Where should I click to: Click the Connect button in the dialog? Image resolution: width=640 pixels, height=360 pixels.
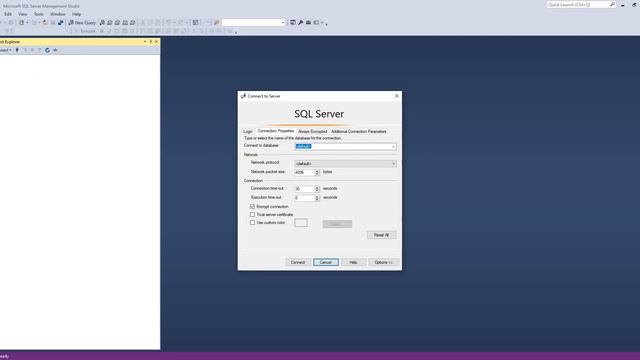298,262
